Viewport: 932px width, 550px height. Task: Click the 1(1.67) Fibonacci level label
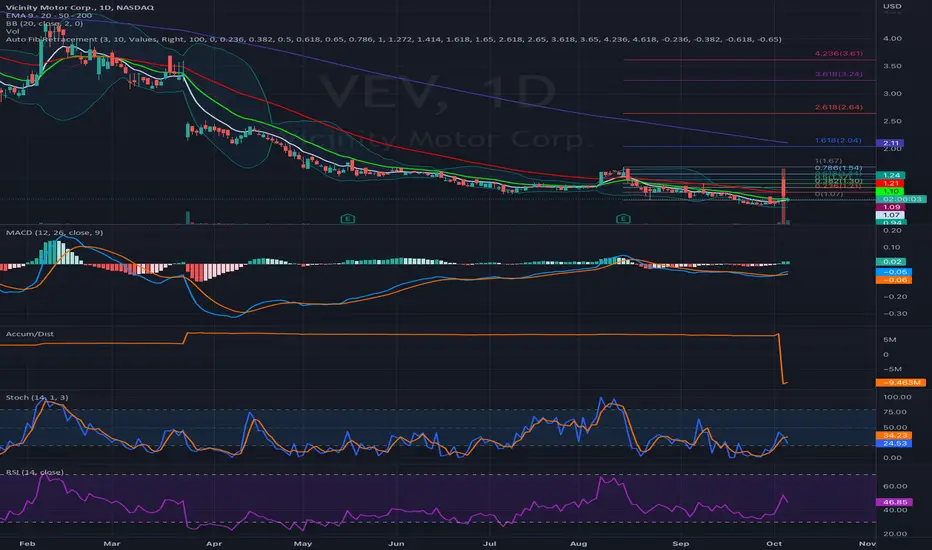click(829, 161)
